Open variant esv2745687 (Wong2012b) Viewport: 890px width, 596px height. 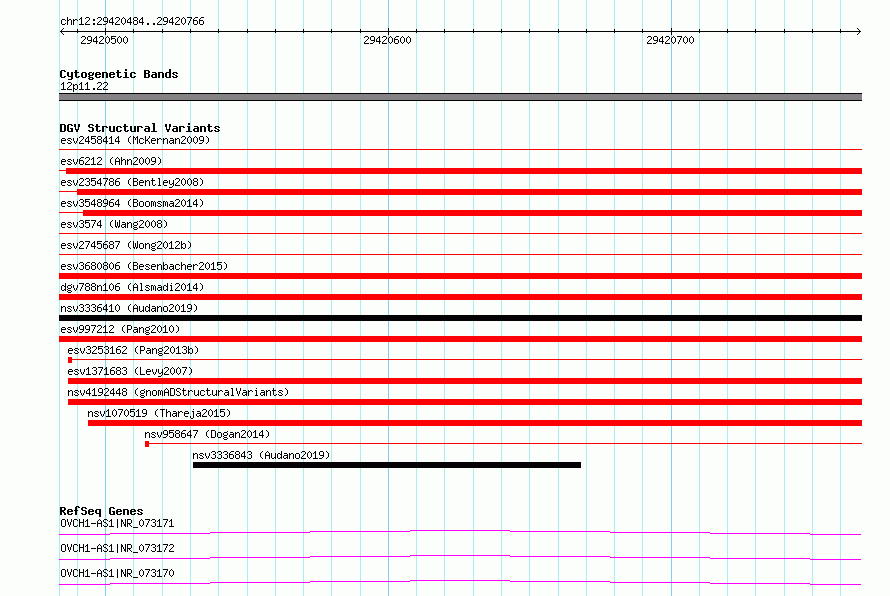[x=126, y=245]
